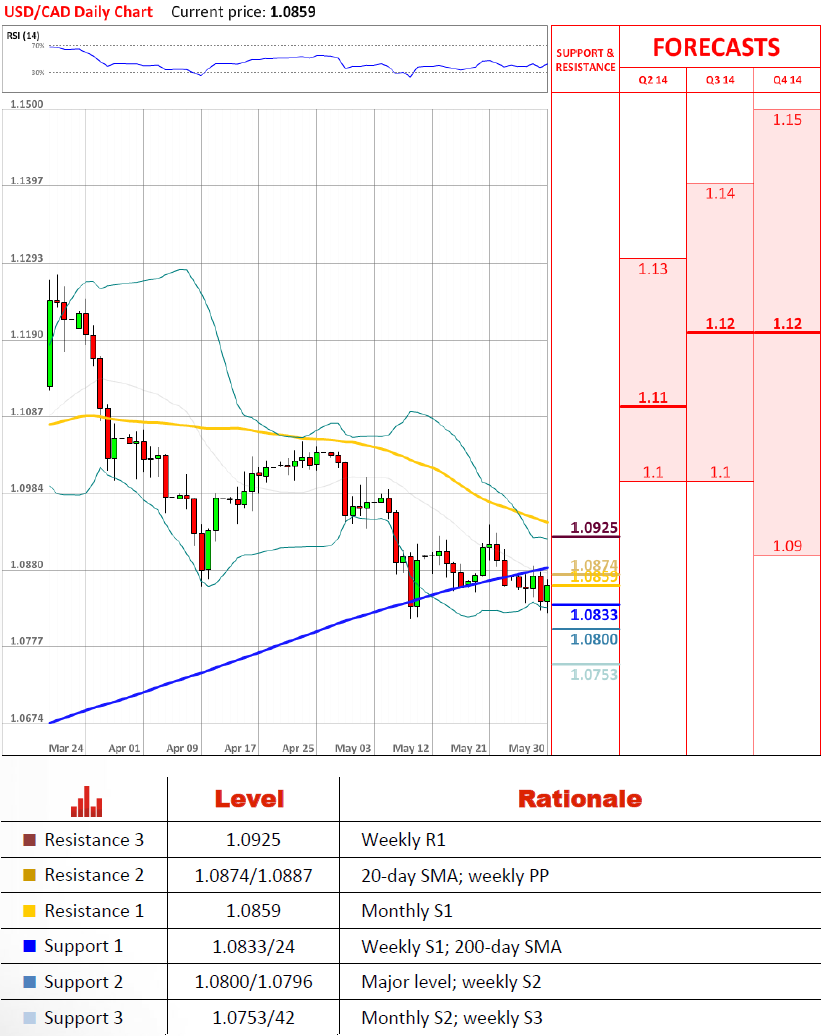Image resolution: width=822 pixels, height=1036 pixels.
Task: Select the 'USD/CAD Daily Chart' title
Action: (x=79, y=12)
